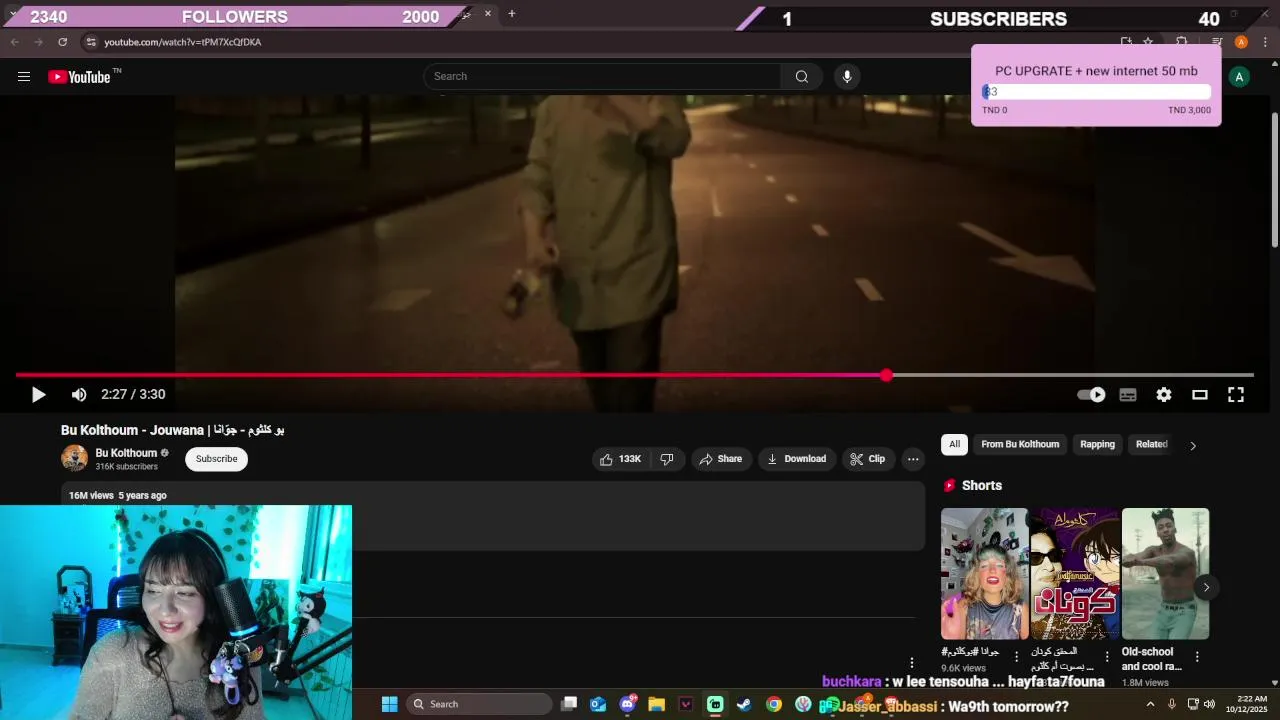The image size is (1280, 720).
Task: Create a Clip of the video
Action: 868,459
